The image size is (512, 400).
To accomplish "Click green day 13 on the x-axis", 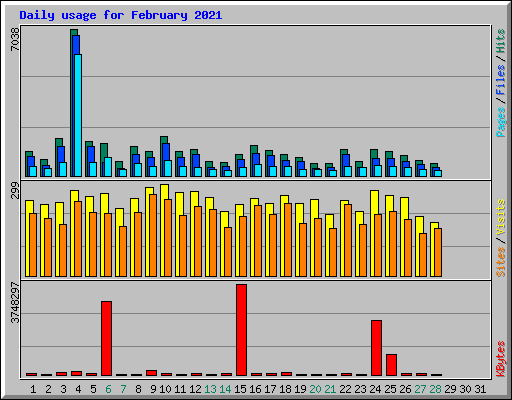I will coord(210,389).
